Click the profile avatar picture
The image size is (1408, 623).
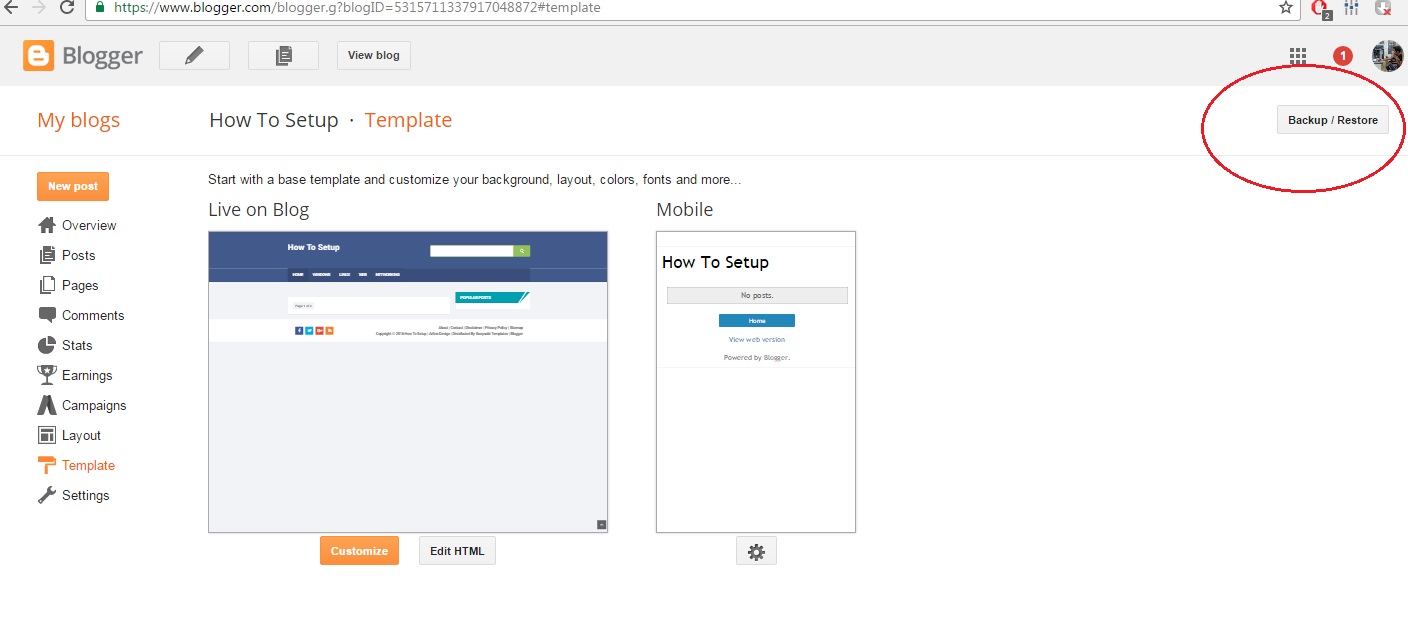[1385, 55]
